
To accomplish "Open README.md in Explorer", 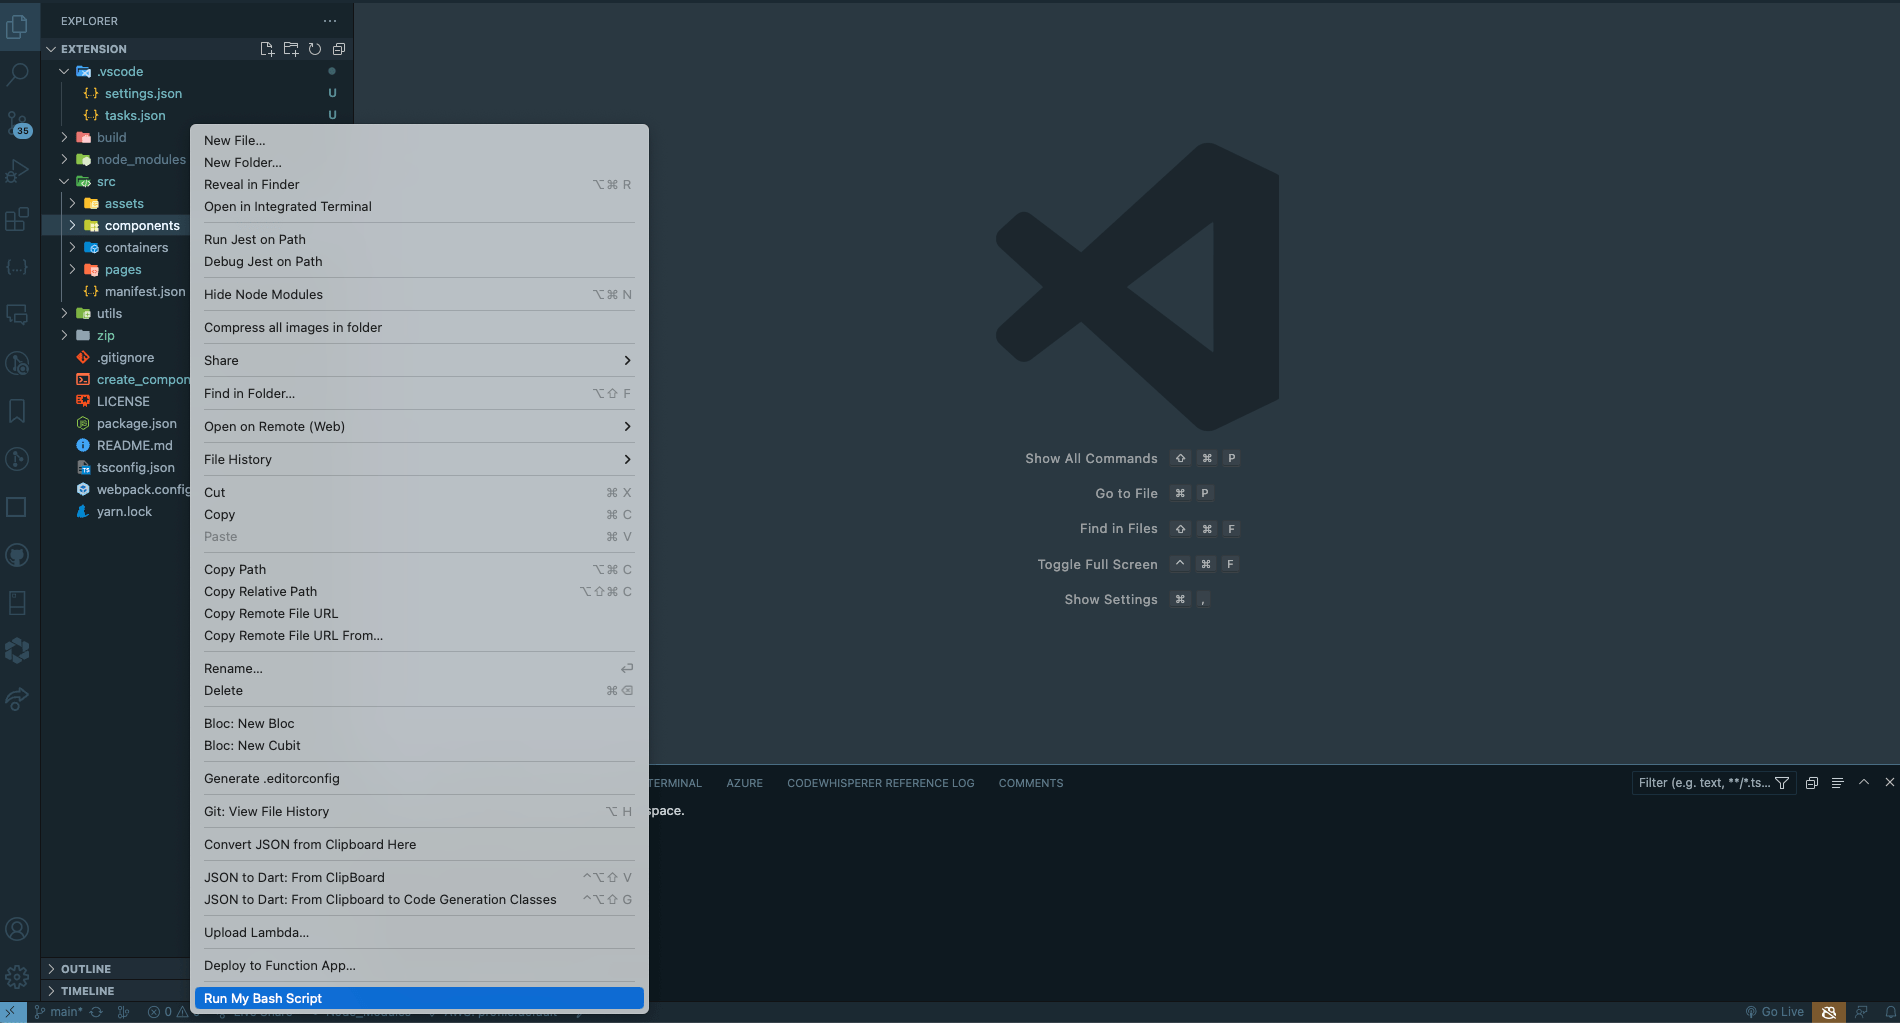I will click(x=134, y=445).
